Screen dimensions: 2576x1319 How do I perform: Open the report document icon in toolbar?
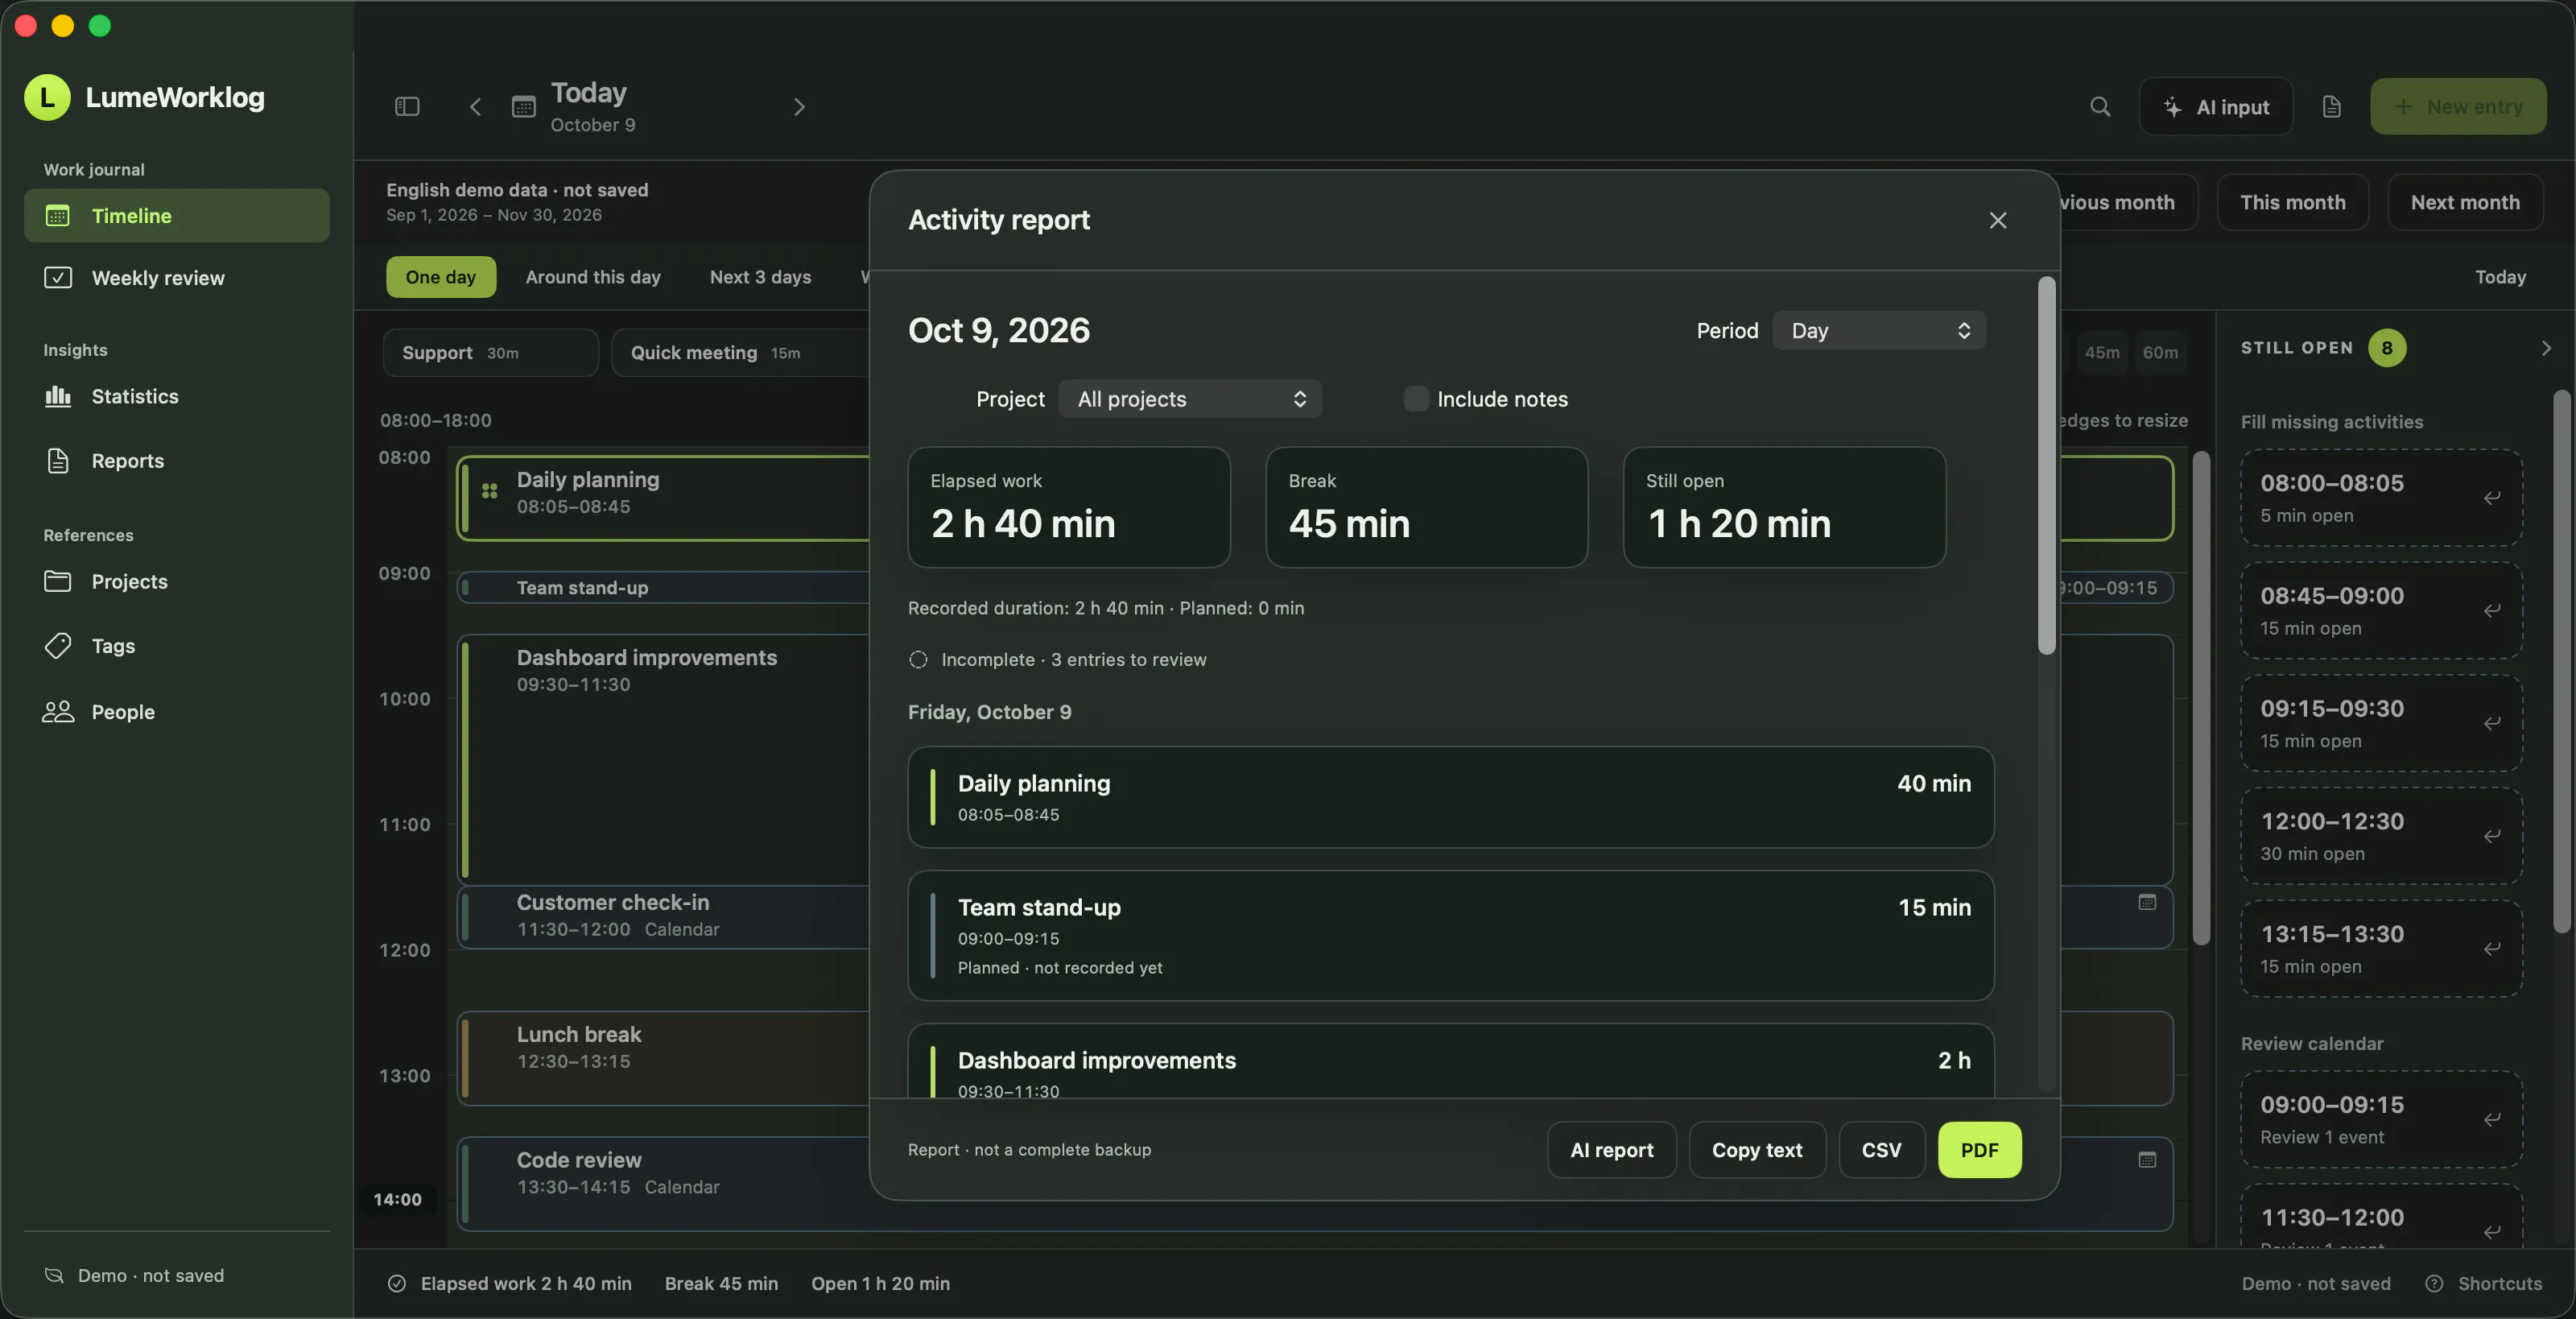pos(2331,106)
